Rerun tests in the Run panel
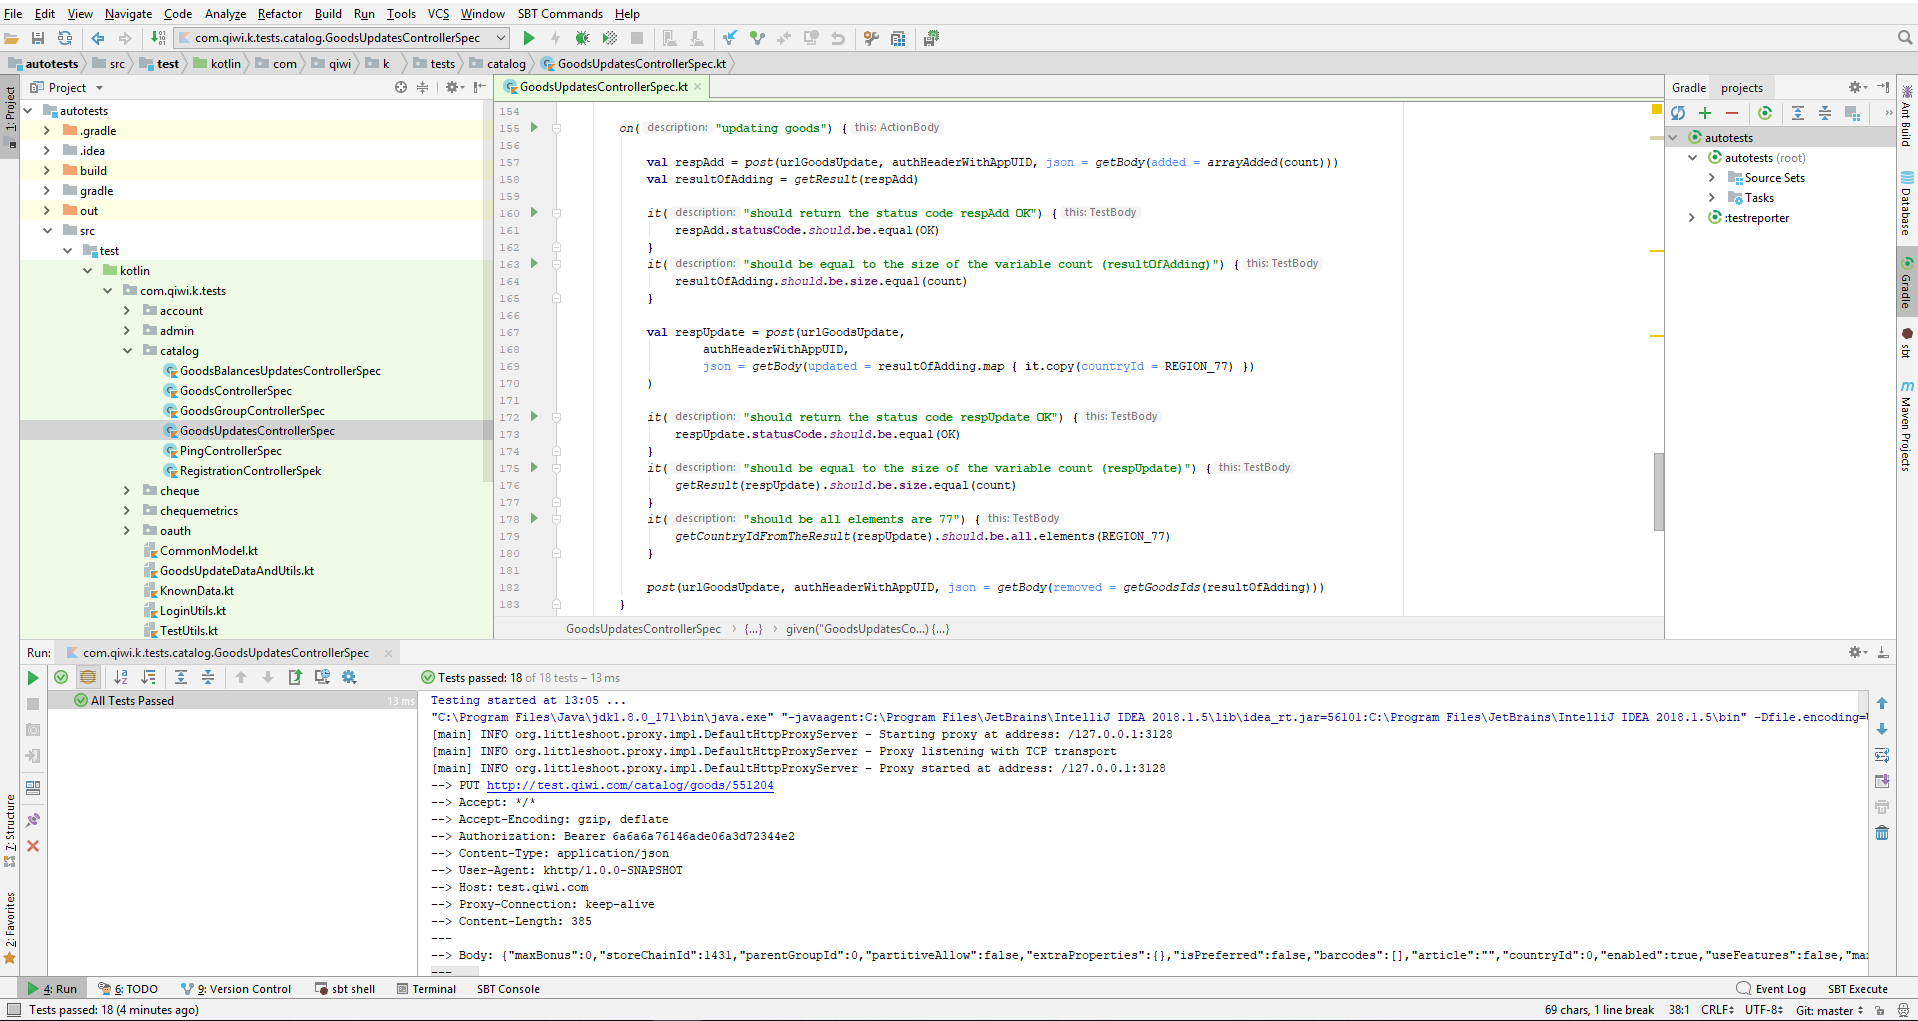The height and width of the screenshot is (1021, 1918). coord(33,678)
